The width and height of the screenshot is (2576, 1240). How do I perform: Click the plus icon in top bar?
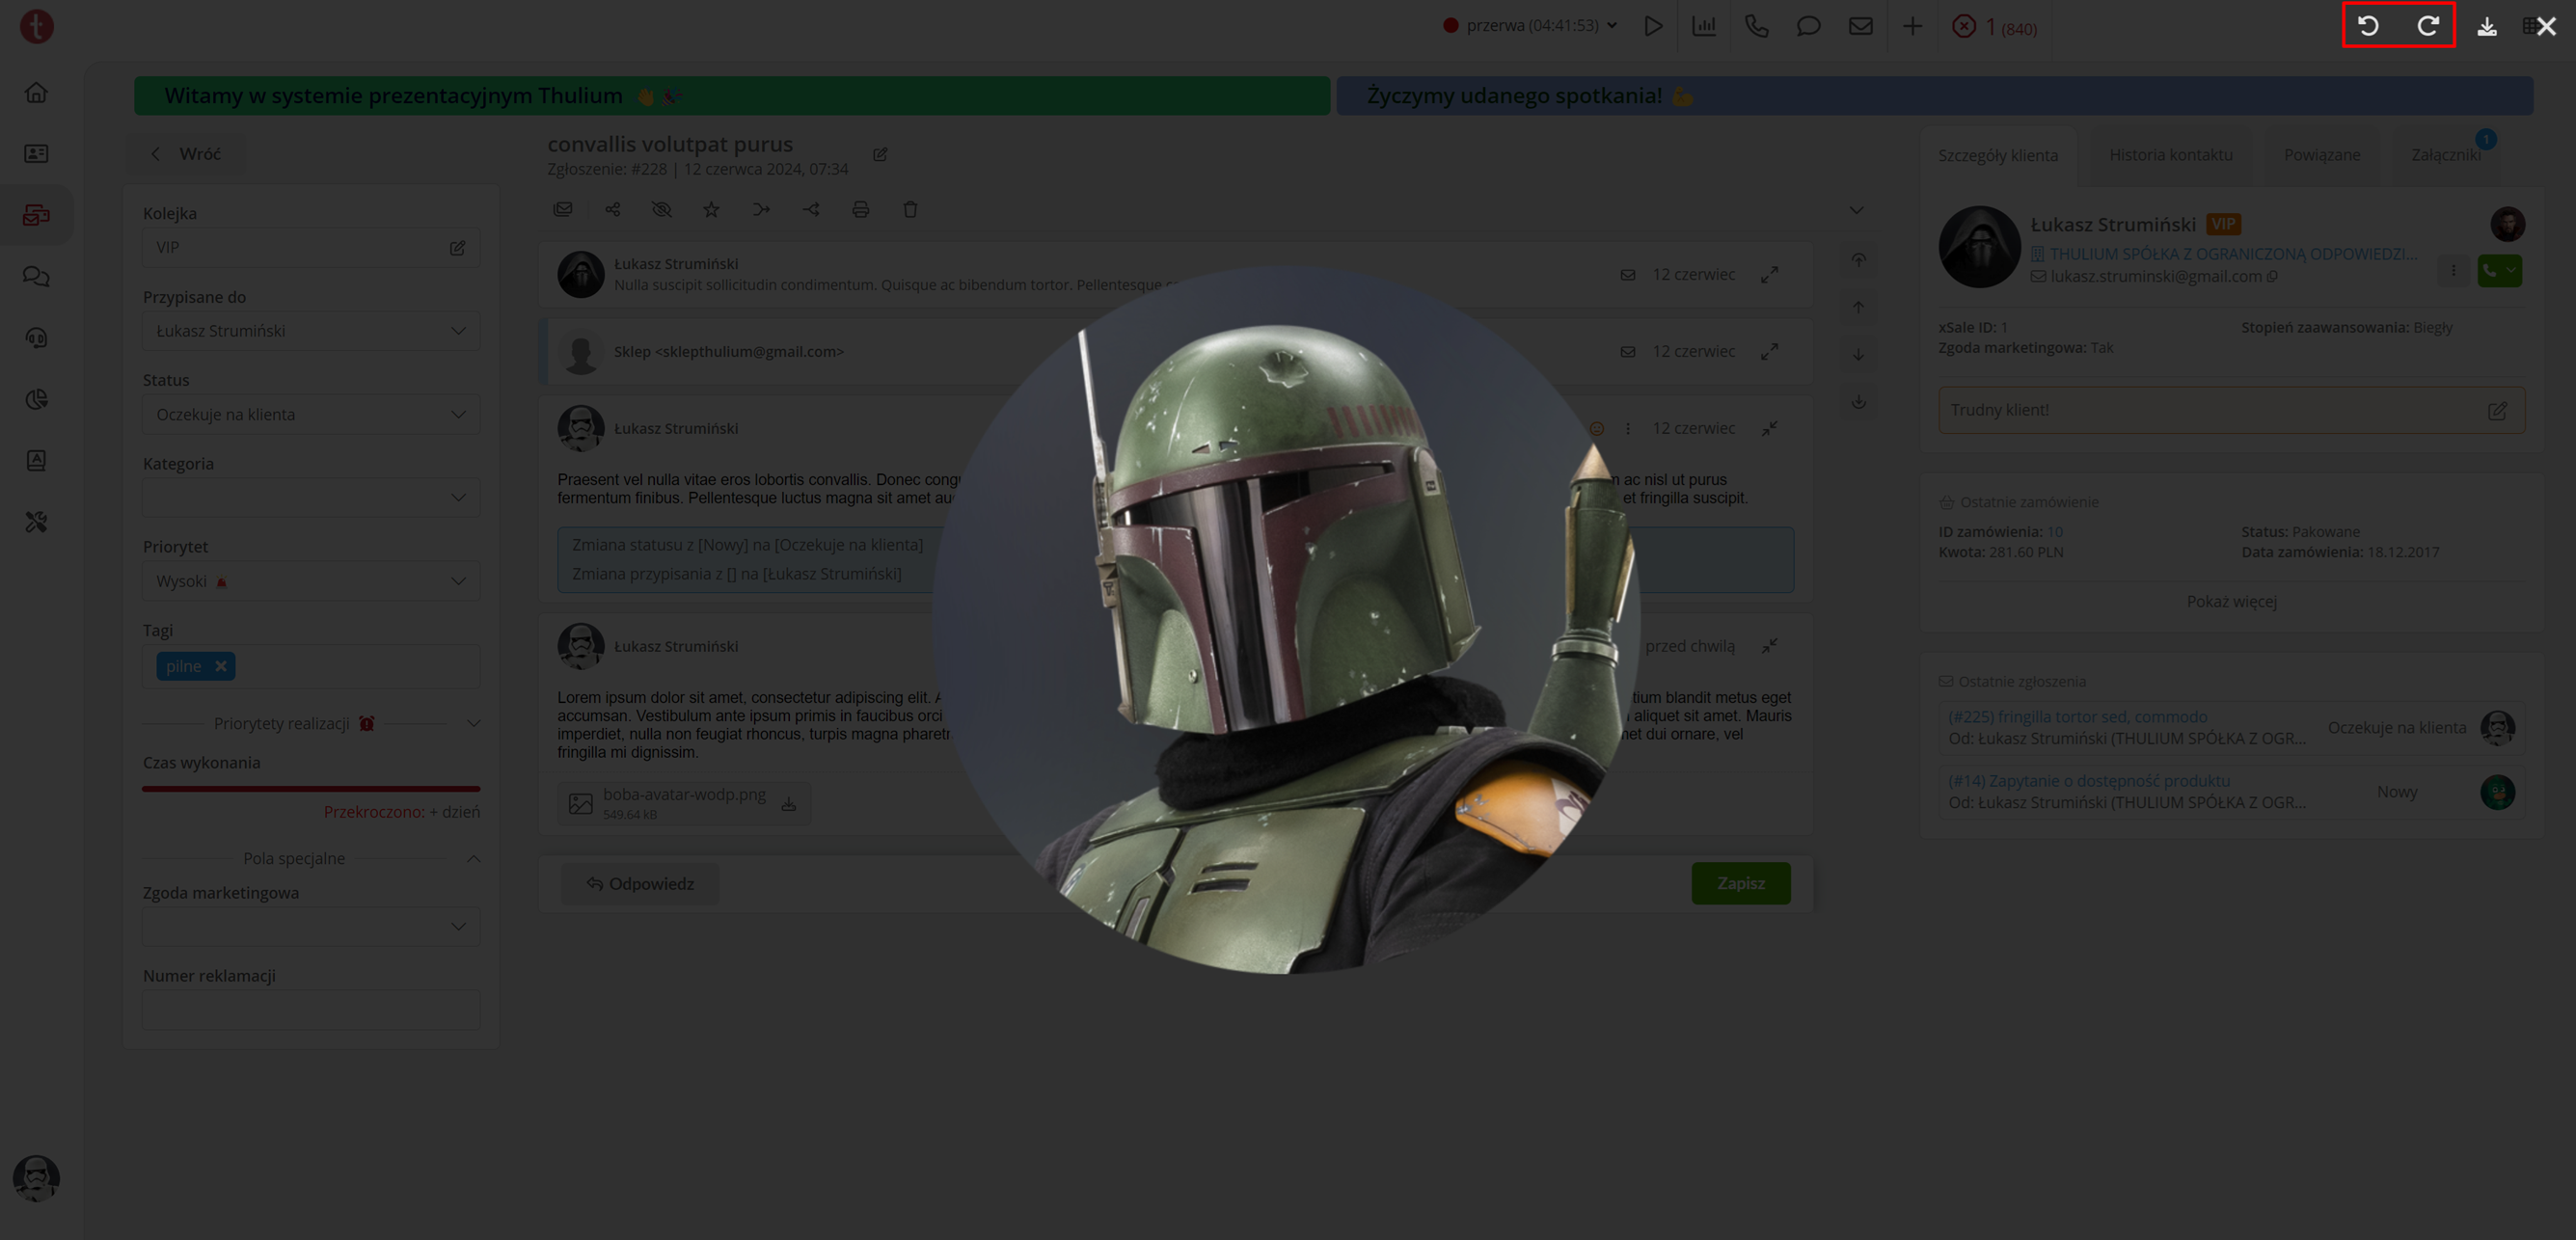click(x=1912, y=26)
